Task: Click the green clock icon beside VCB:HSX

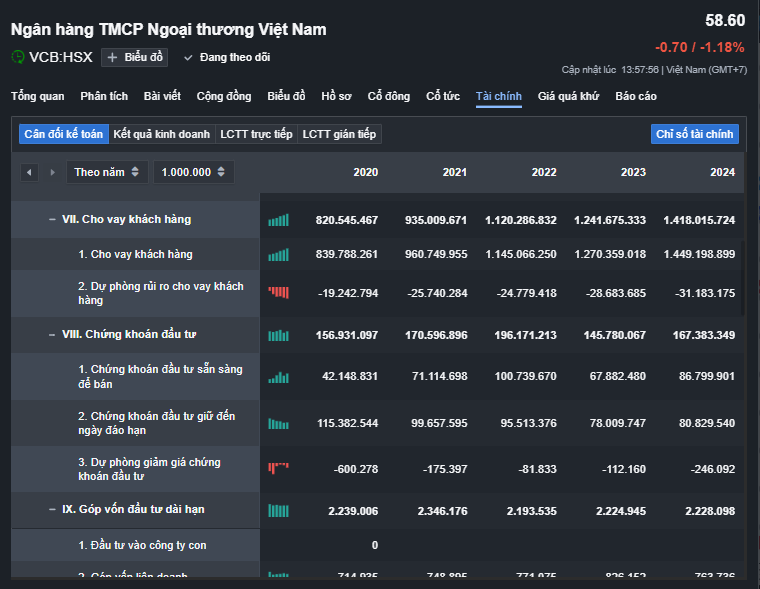Action: click(18, 57)
